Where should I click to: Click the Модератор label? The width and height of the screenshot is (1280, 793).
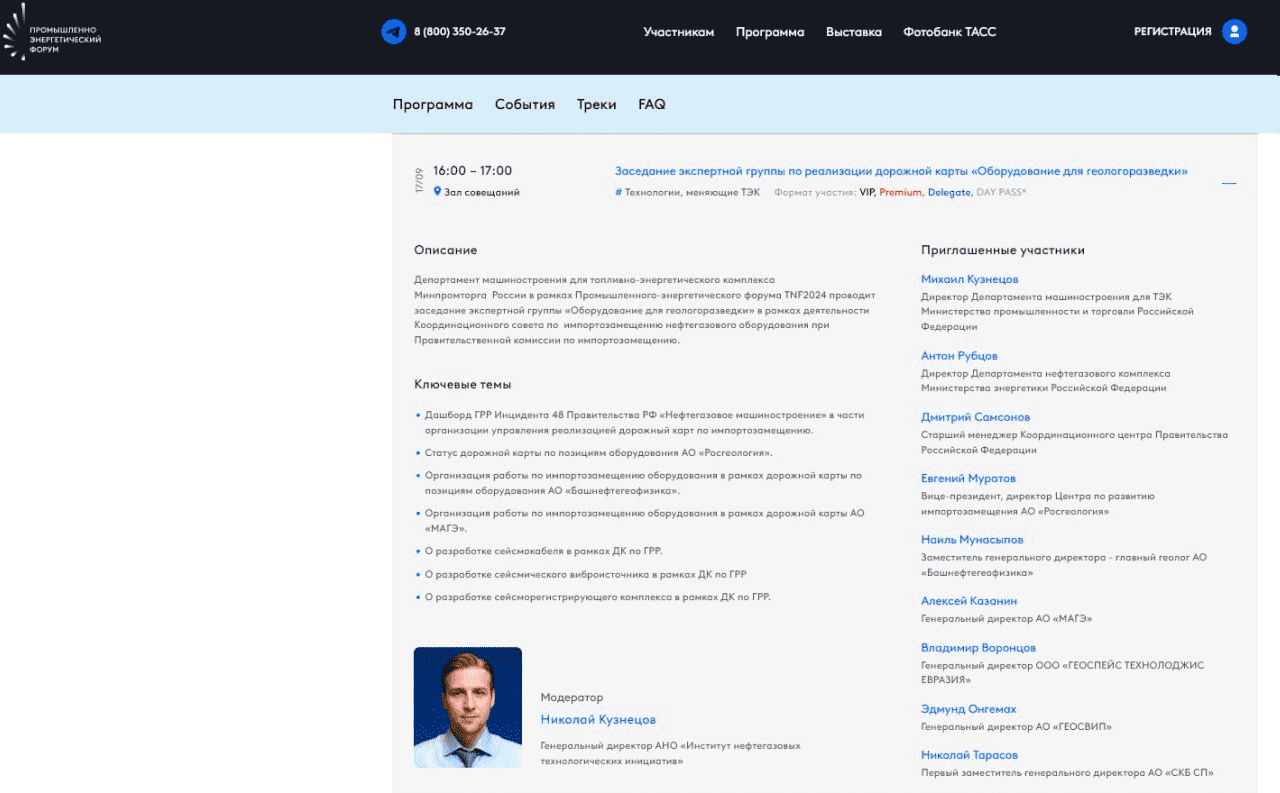coord(572,697)
